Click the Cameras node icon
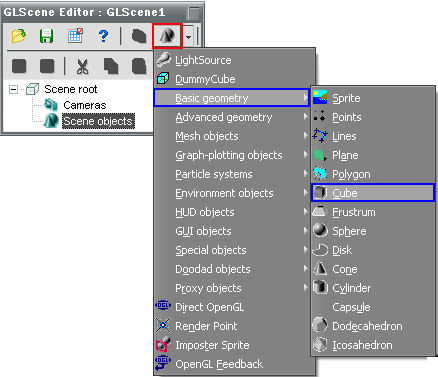 pos(51,105)
